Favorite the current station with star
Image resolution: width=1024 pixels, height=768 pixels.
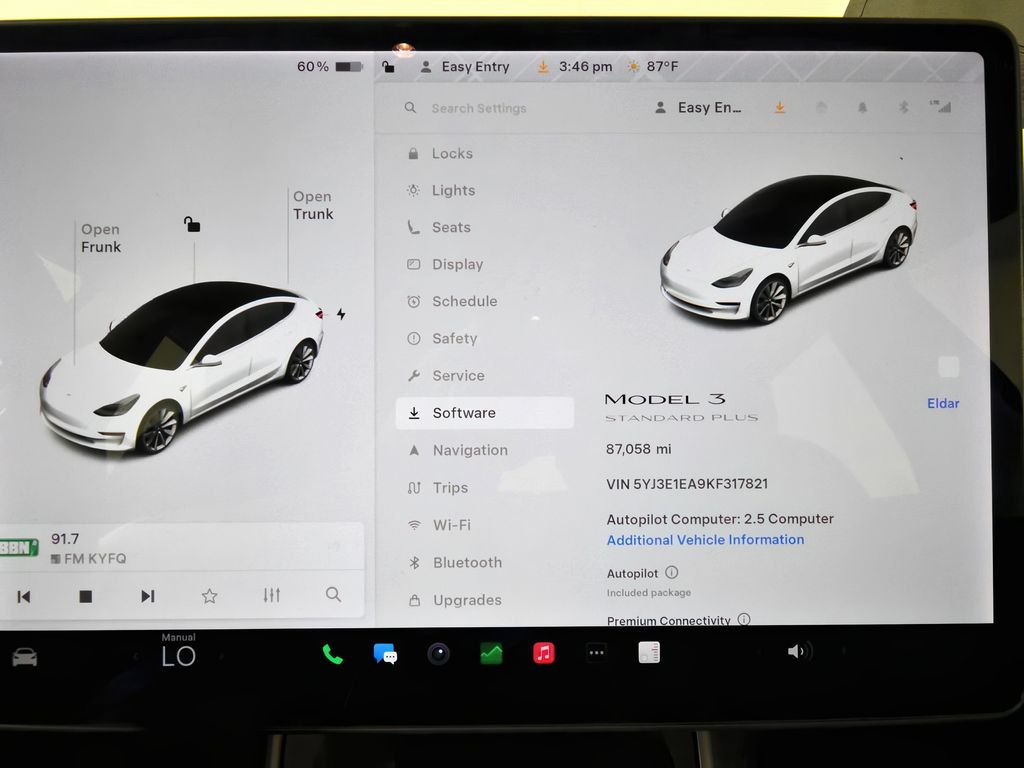pos(209,596)
